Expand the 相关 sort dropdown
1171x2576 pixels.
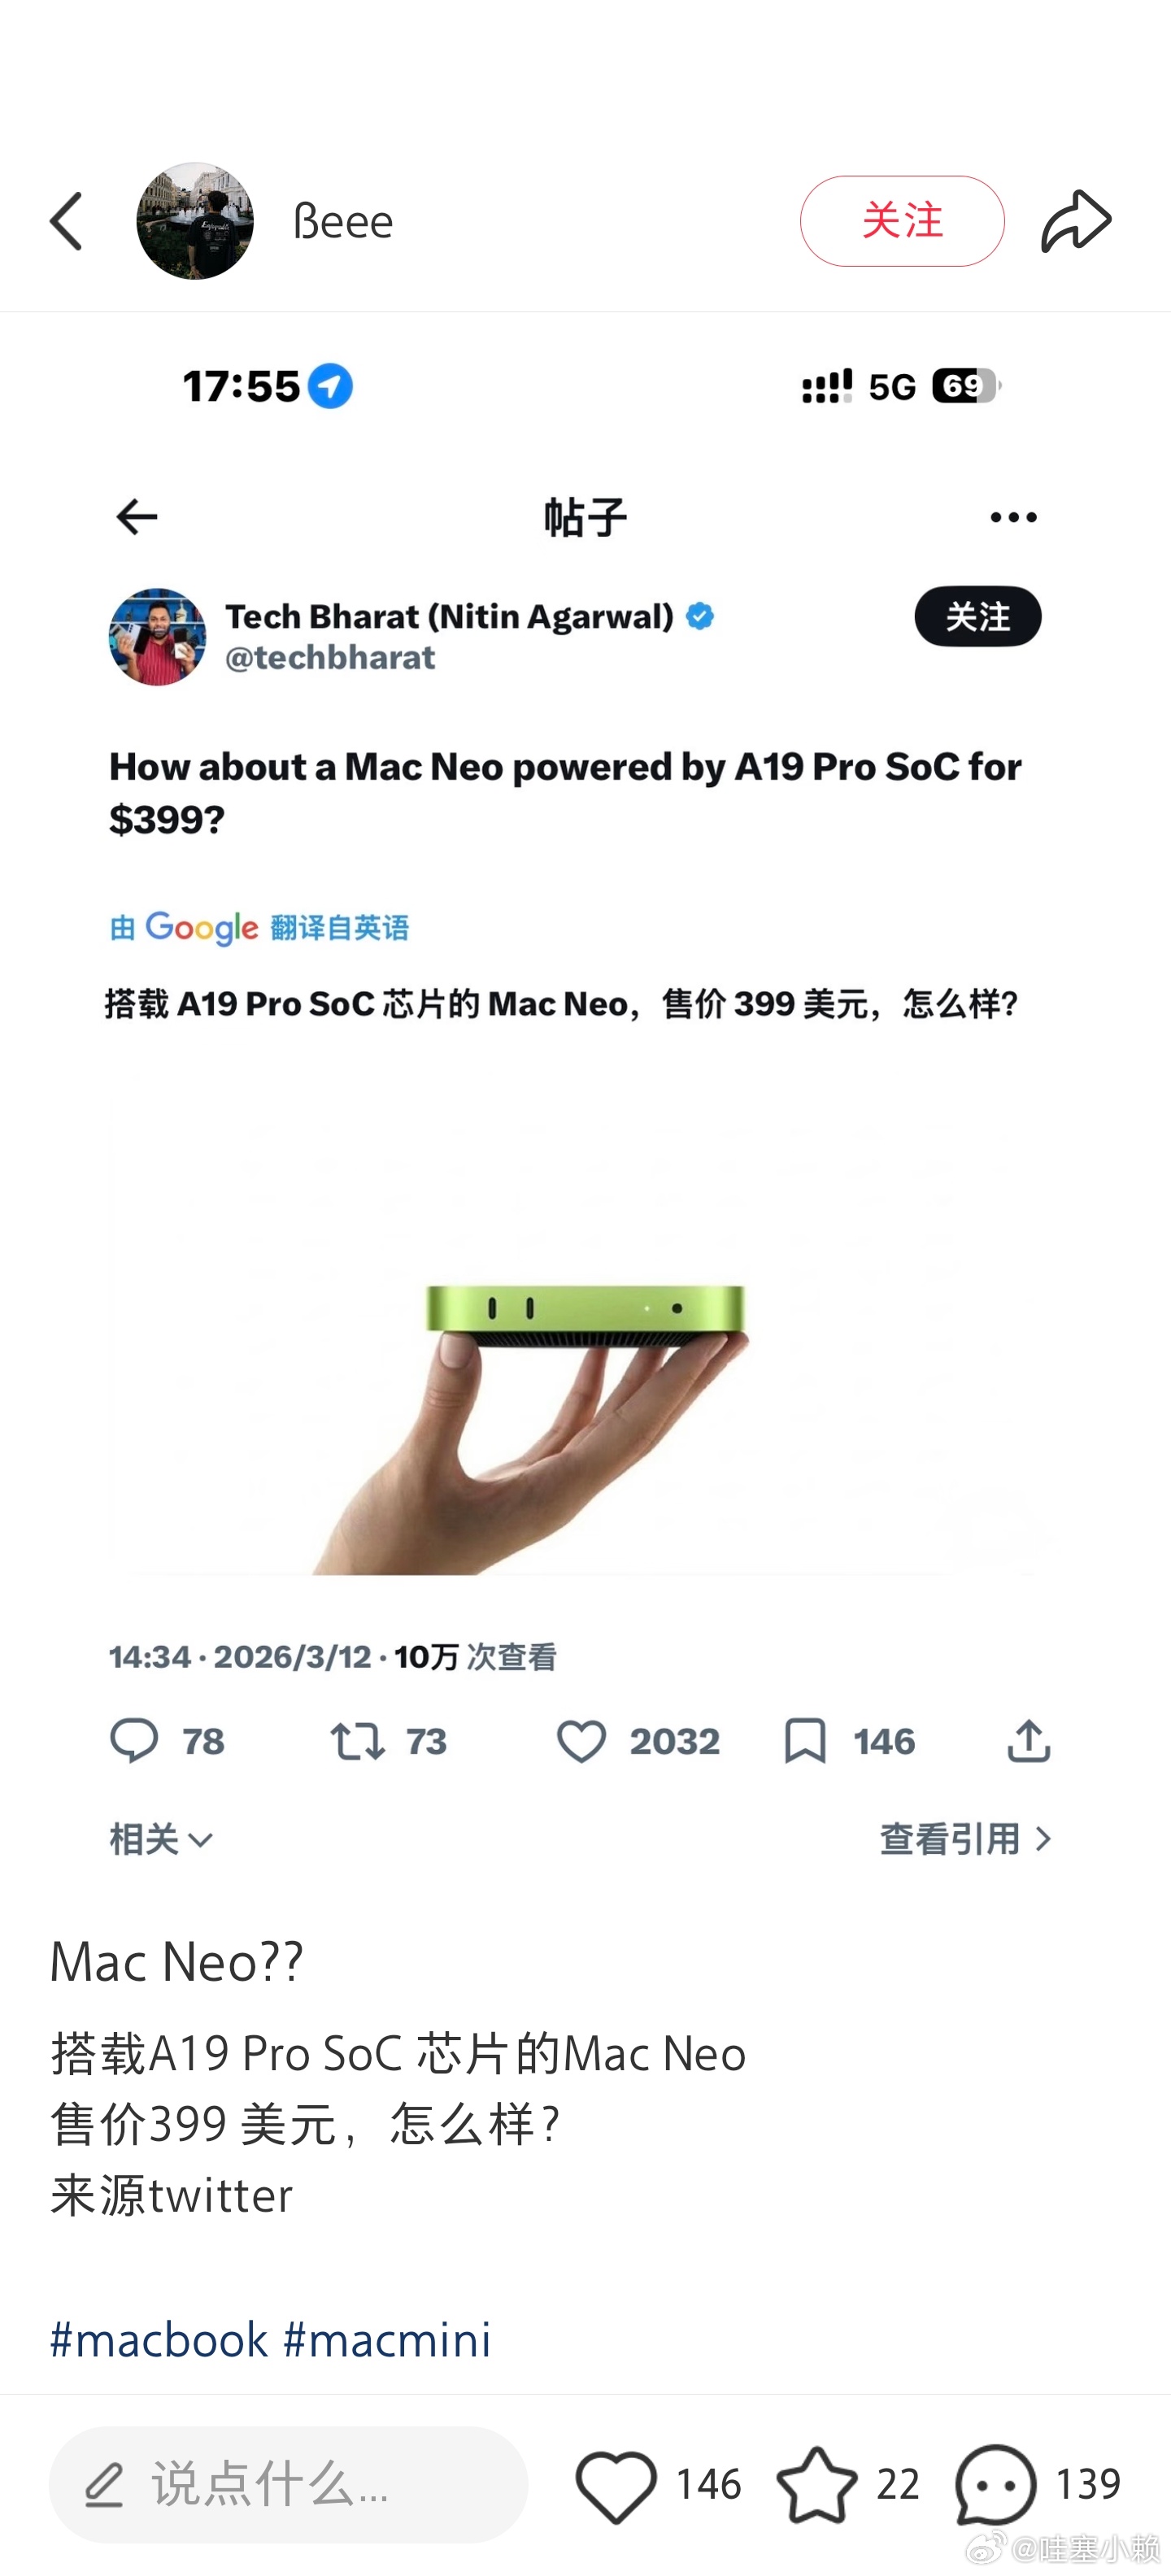click(162, 1839)
